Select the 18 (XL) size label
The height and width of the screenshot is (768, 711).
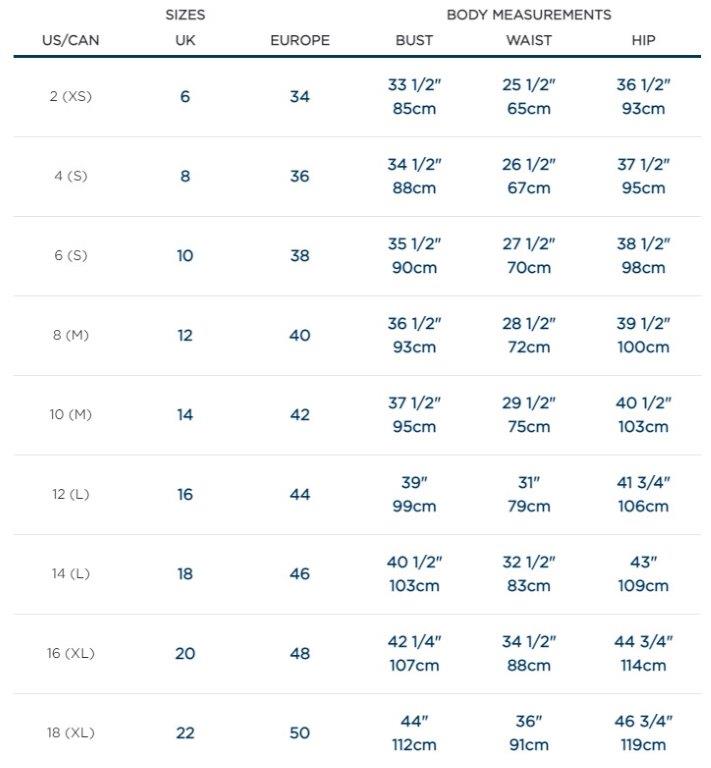(x=70, y=733)
